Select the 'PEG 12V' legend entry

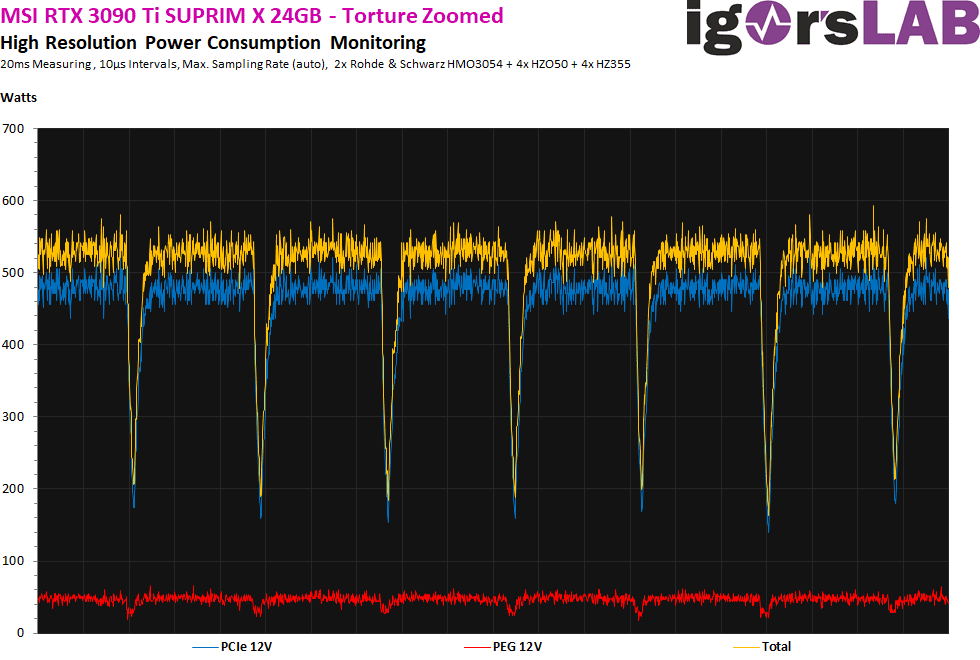tap(503, 647)
